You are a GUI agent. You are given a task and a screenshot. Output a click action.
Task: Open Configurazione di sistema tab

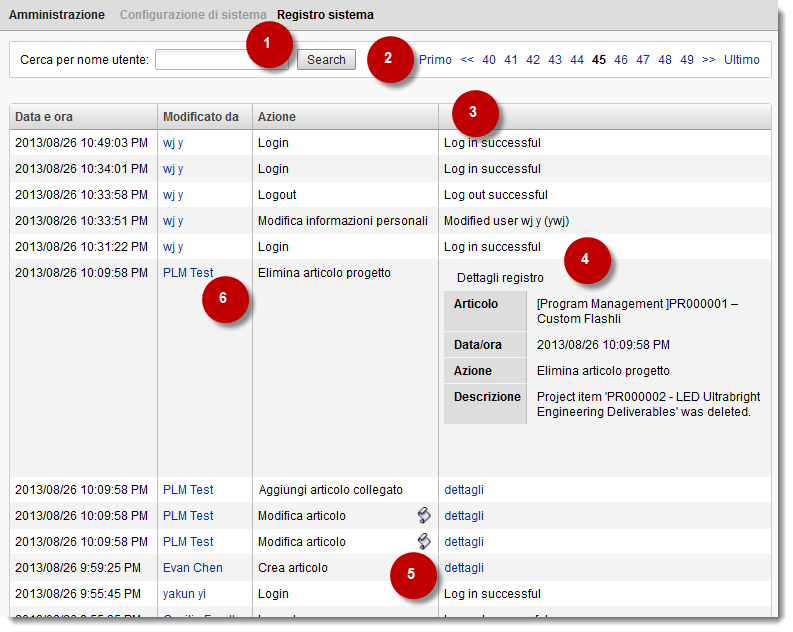click(x=193, y=15)
